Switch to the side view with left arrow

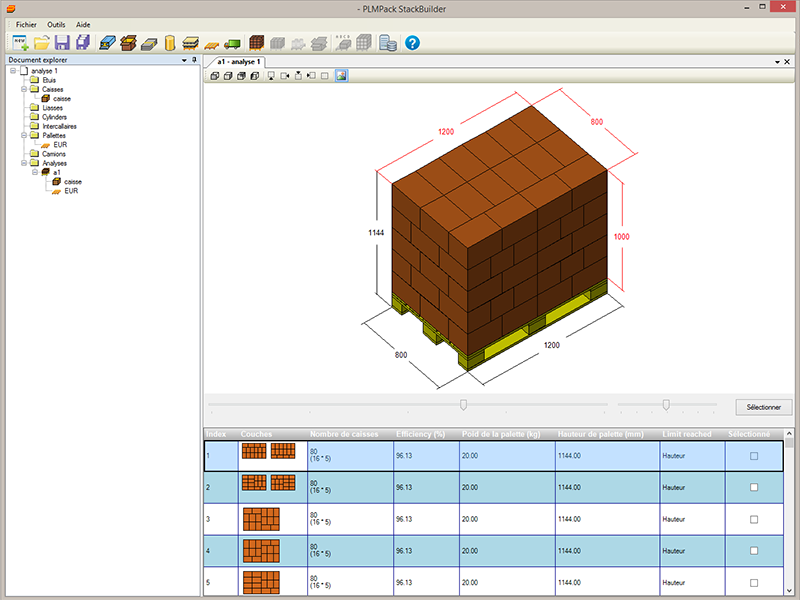tap(311, 76)
